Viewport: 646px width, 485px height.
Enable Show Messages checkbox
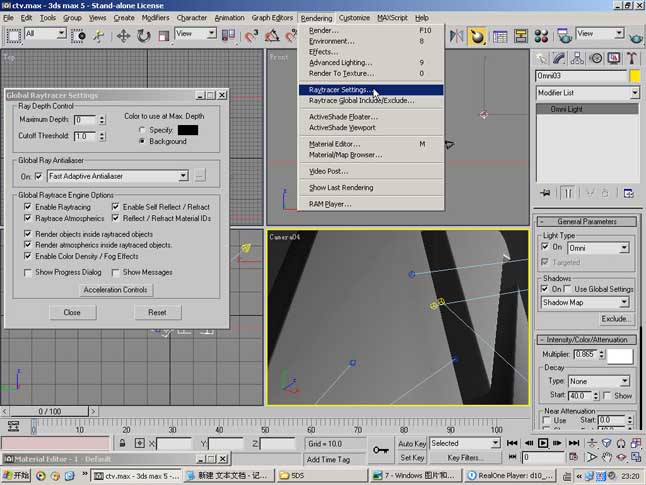[115, 272]
